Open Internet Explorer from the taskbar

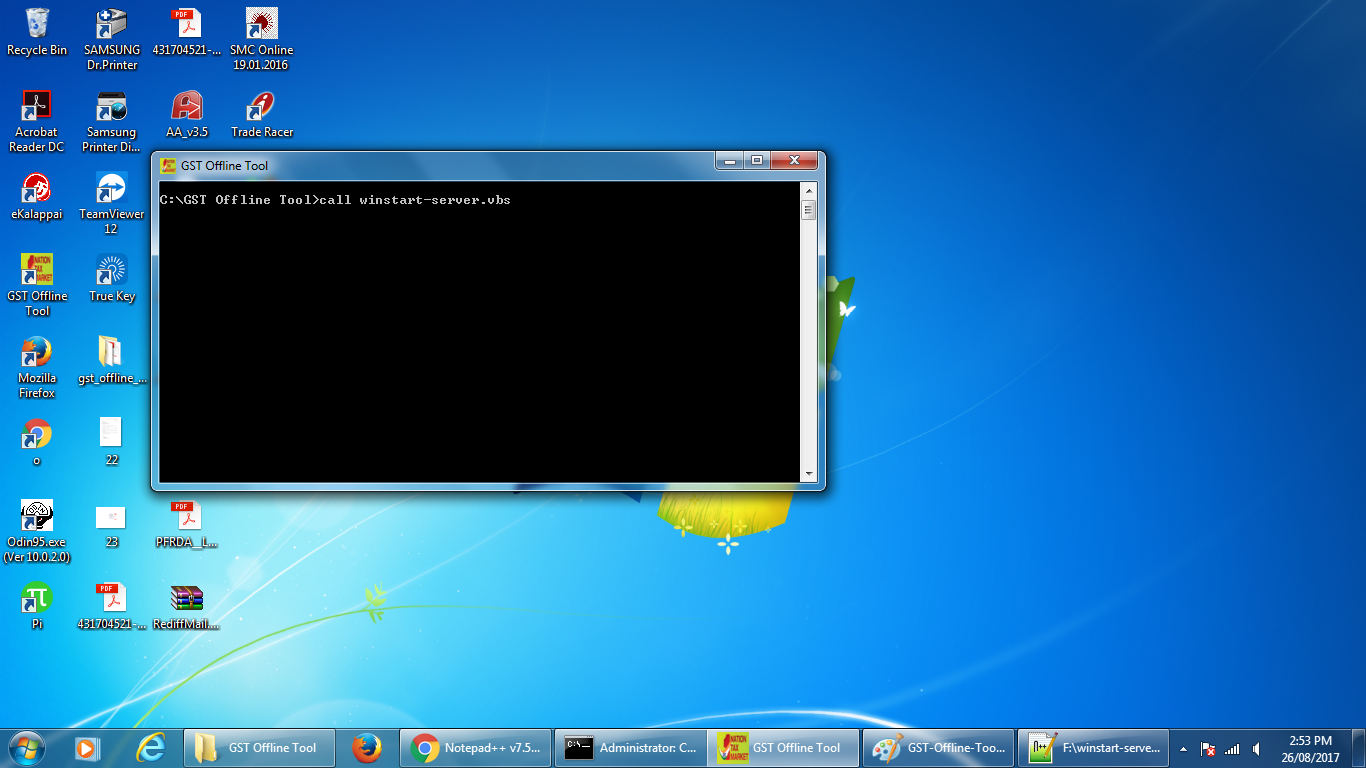[x=151, y=747]
